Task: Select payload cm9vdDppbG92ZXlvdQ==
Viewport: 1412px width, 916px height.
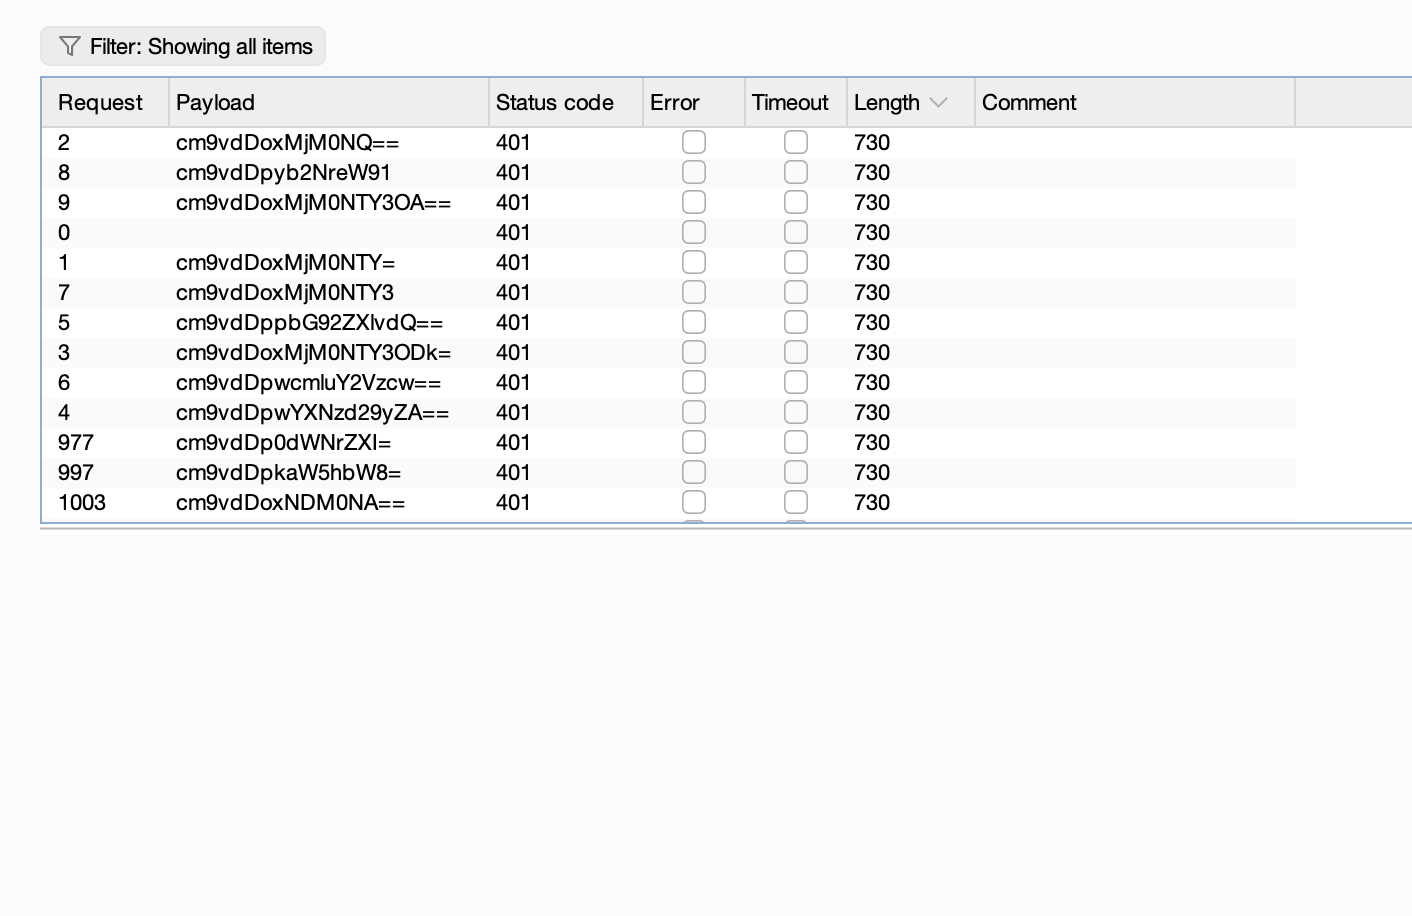Action: [x=310, y=322]
